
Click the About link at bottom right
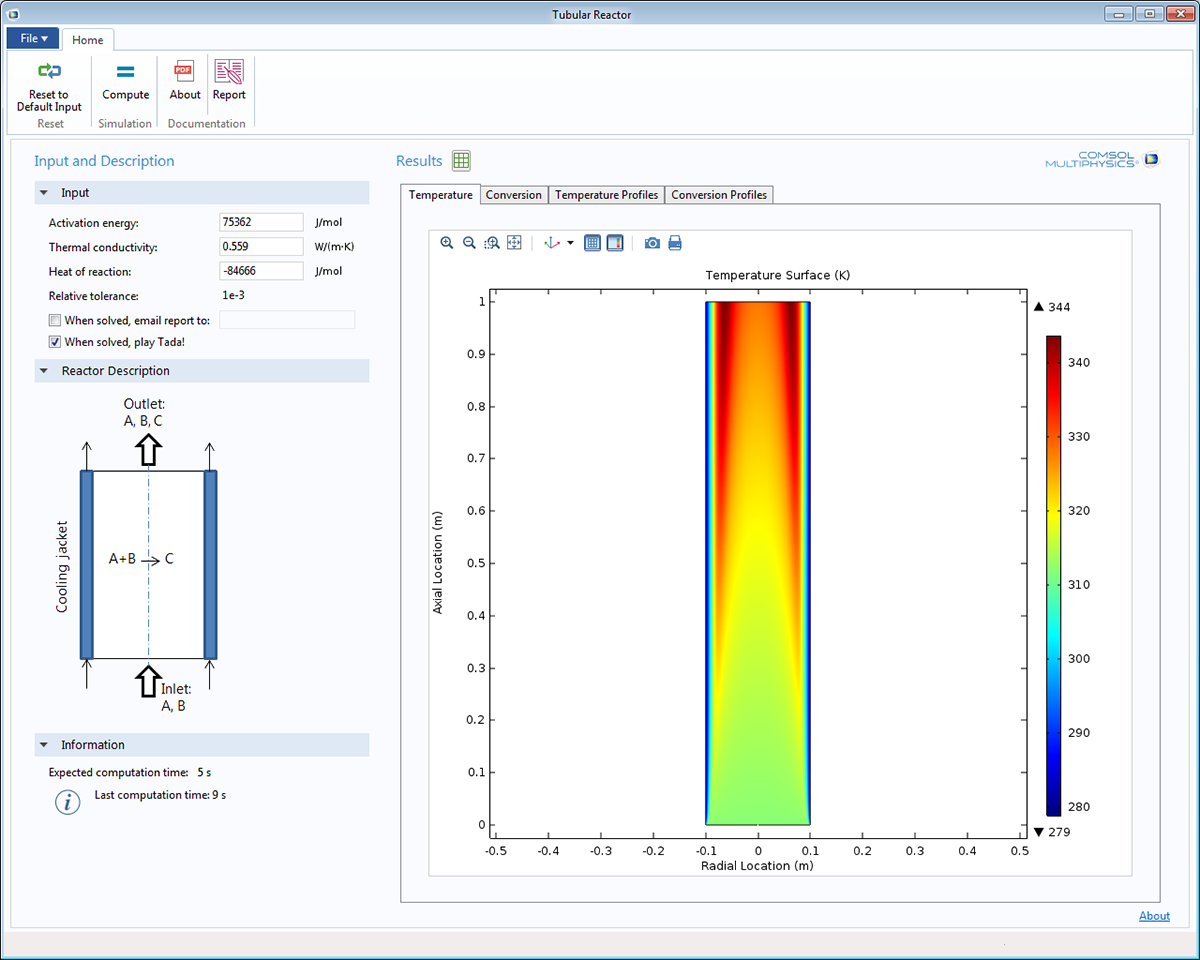(1154, 916)
